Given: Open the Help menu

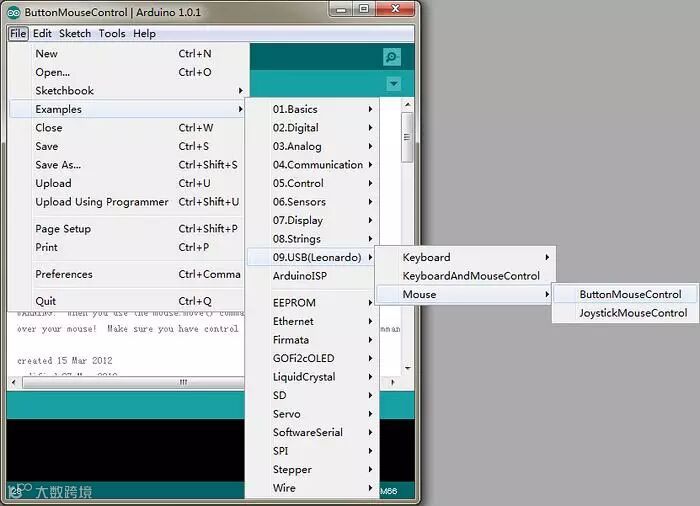Looking at the screenshot, I should pyautogui.click(x=144, y=33).
